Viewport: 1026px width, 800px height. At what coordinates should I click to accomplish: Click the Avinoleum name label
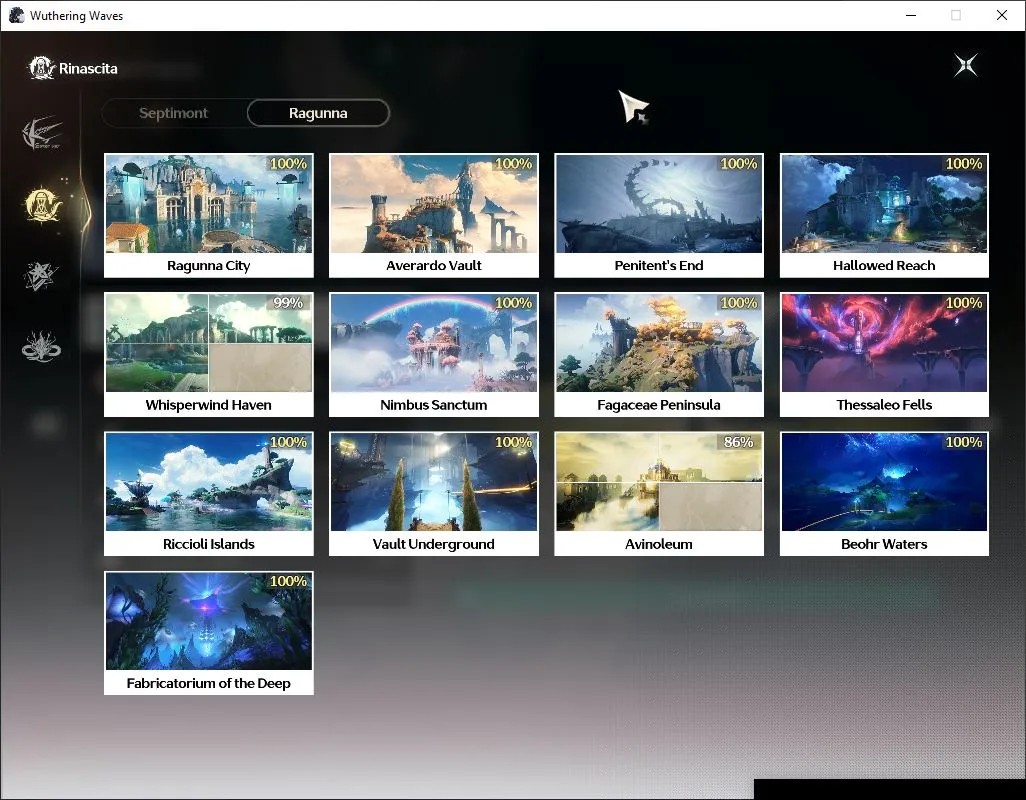(659, 544)
